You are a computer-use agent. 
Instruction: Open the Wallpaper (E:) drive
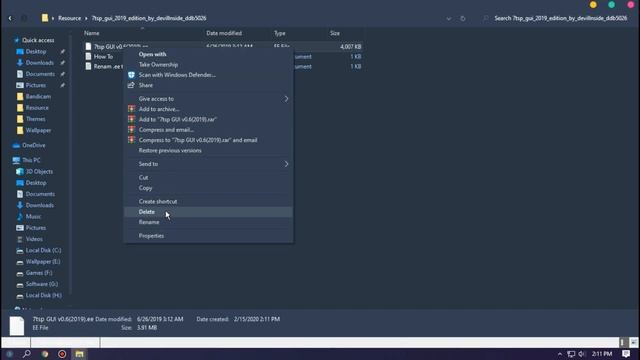43,262
